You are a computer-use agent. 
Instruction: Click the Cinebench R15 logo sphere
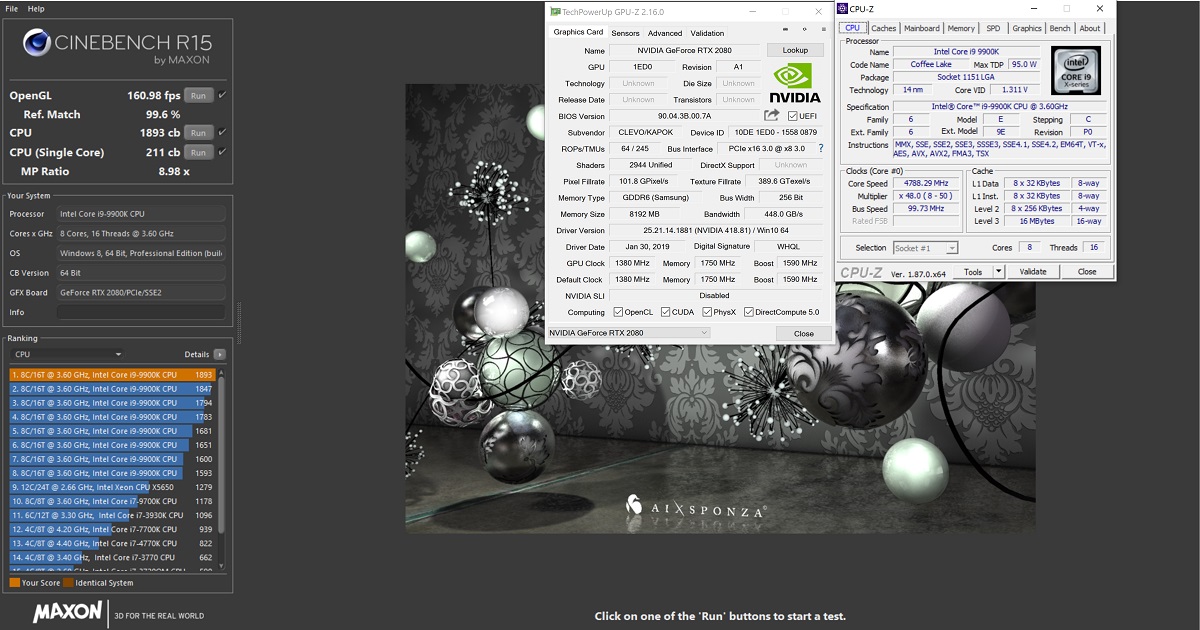[x=37, y=43]
